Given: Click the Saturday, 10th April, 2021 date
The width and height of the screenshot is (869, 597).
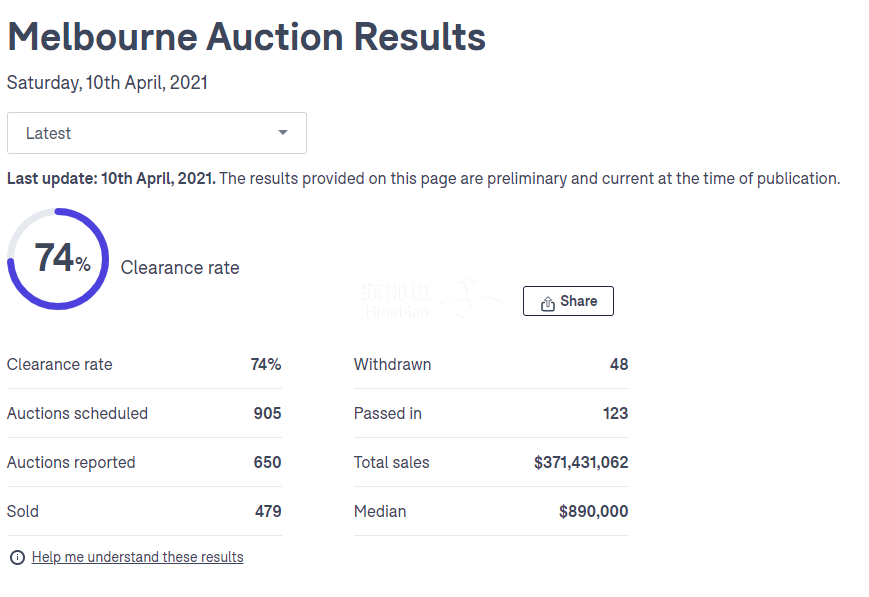Looking at the screenshot, I should click(x=107, y=83).
